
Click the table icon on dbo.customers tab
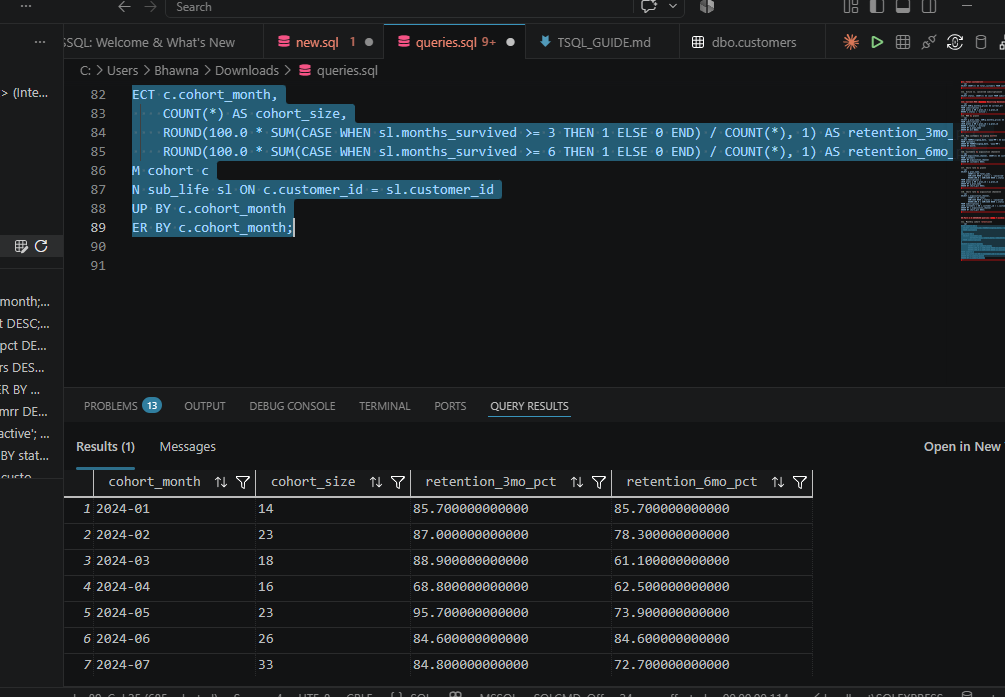(698, 42)
